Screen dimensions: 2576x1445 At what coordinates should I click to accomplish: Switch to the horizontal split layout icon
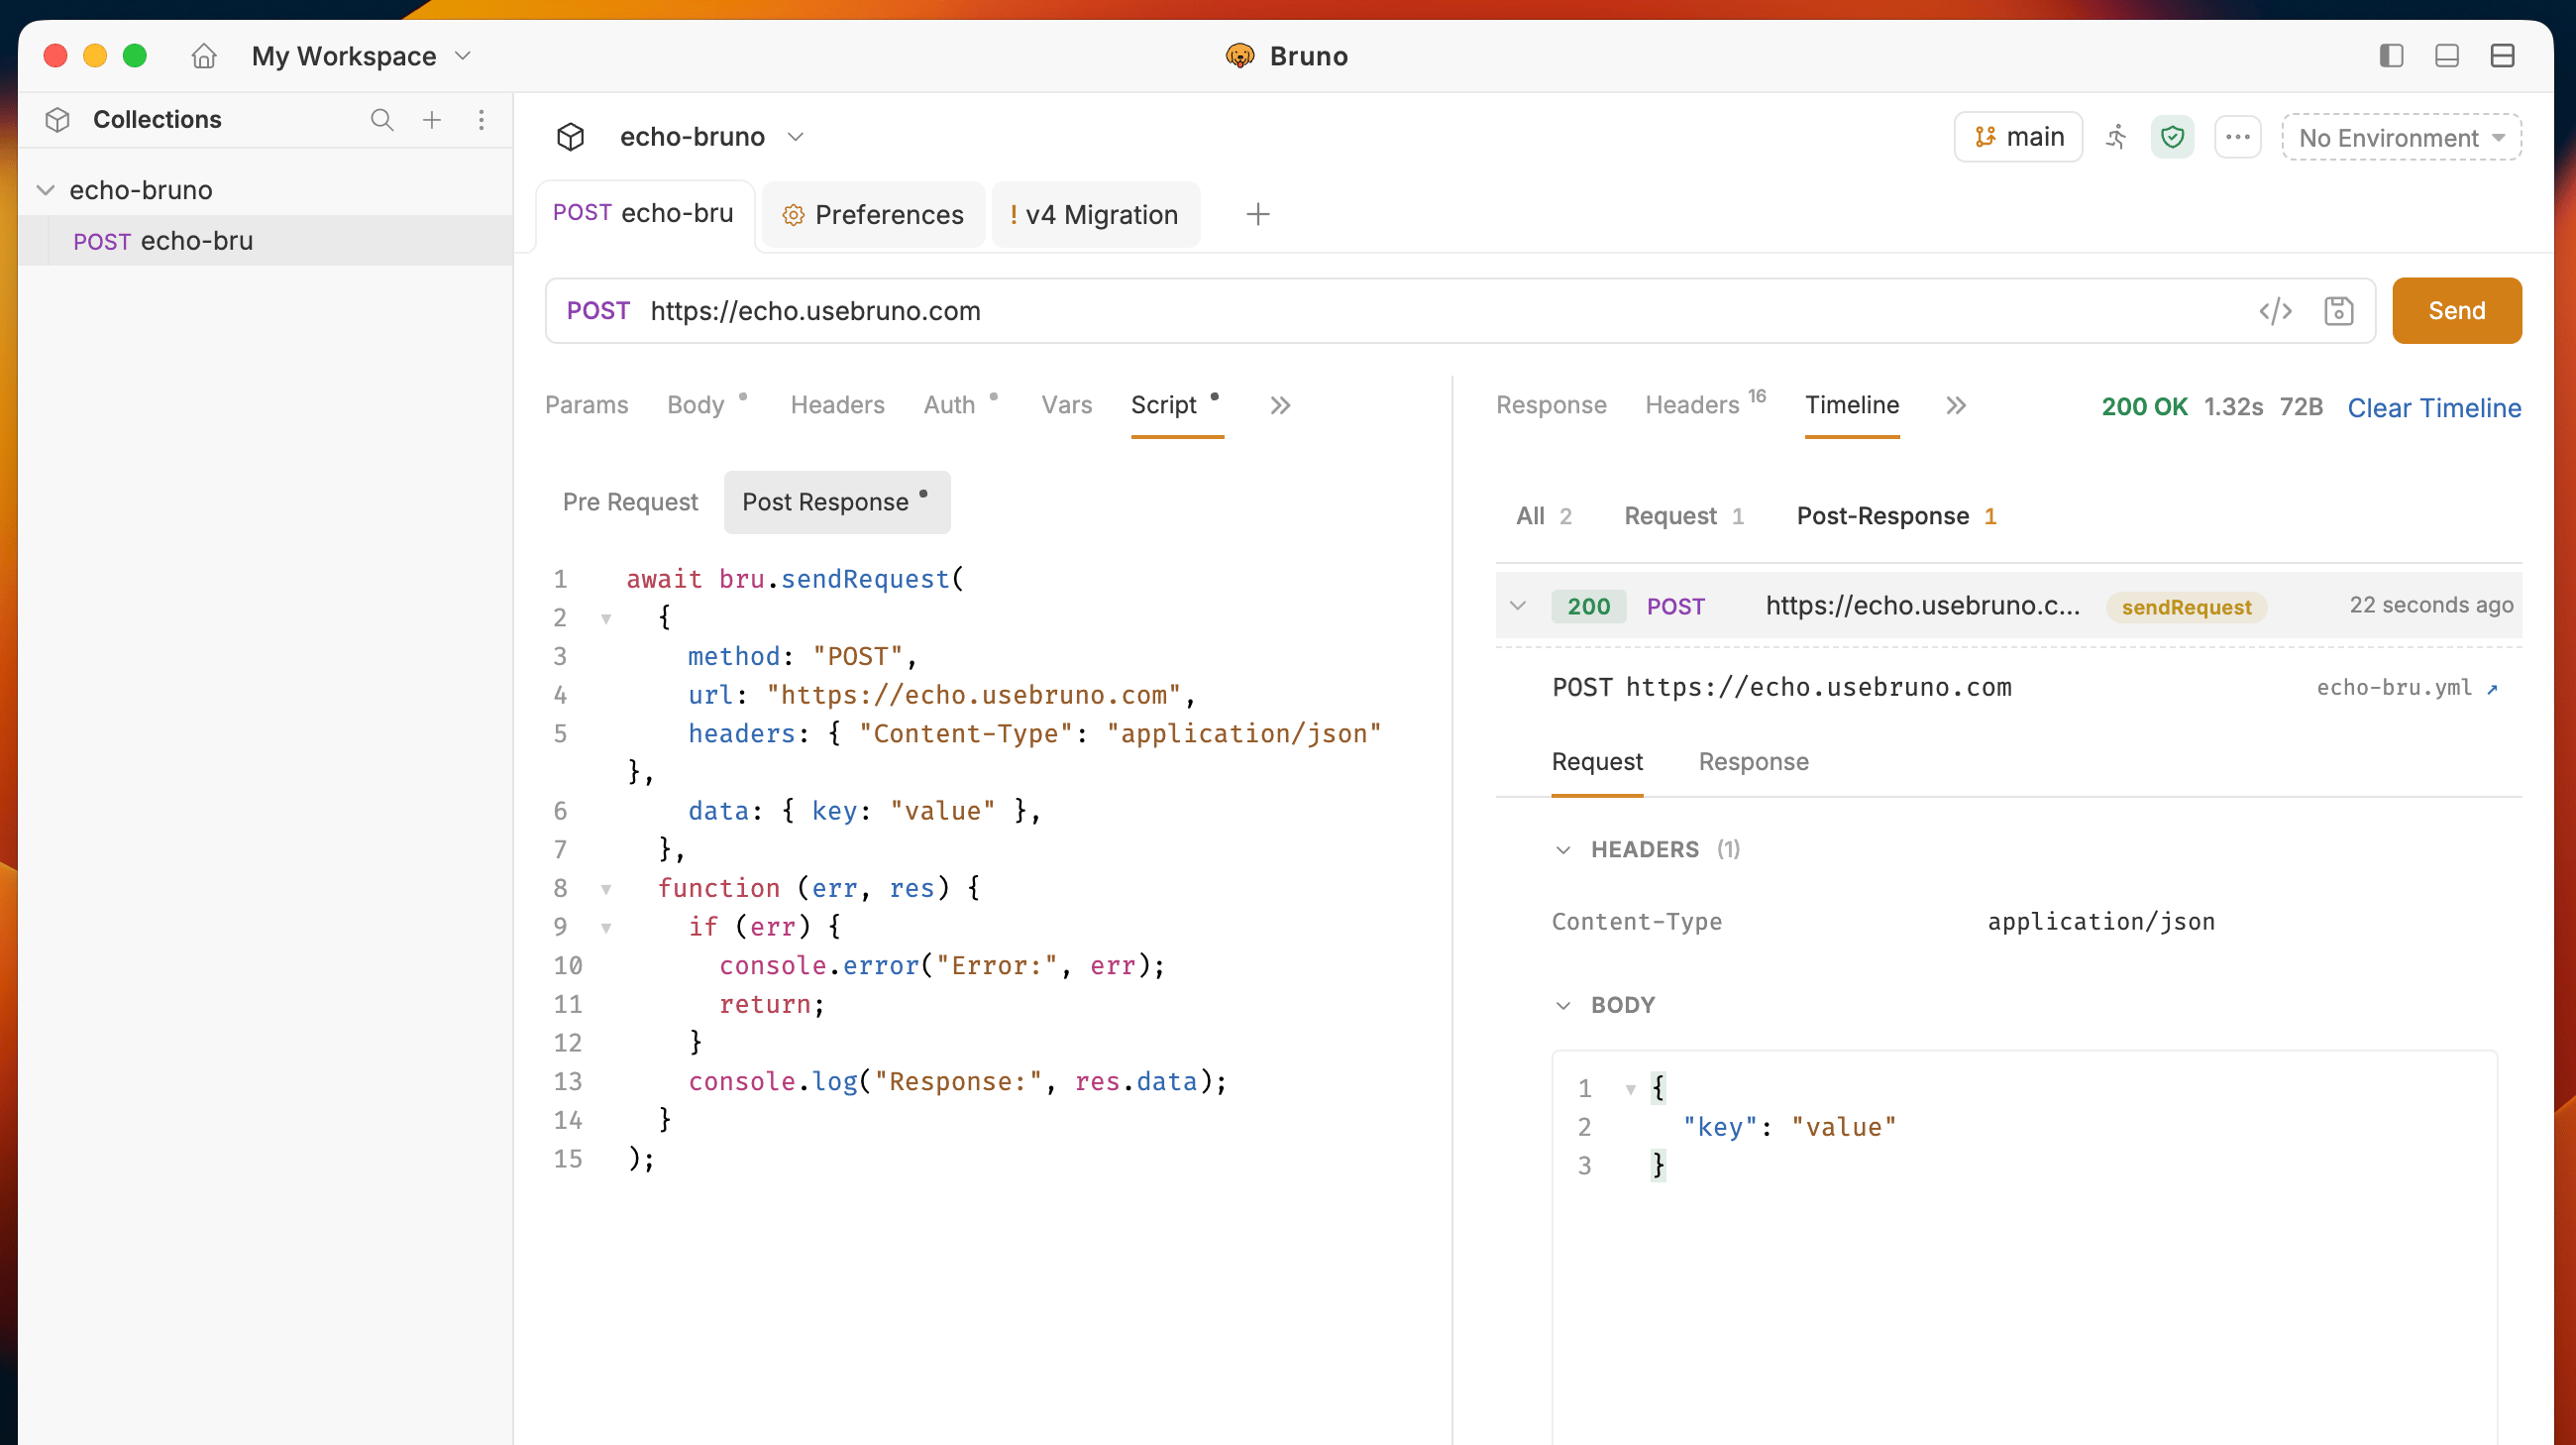point(2502,56)
